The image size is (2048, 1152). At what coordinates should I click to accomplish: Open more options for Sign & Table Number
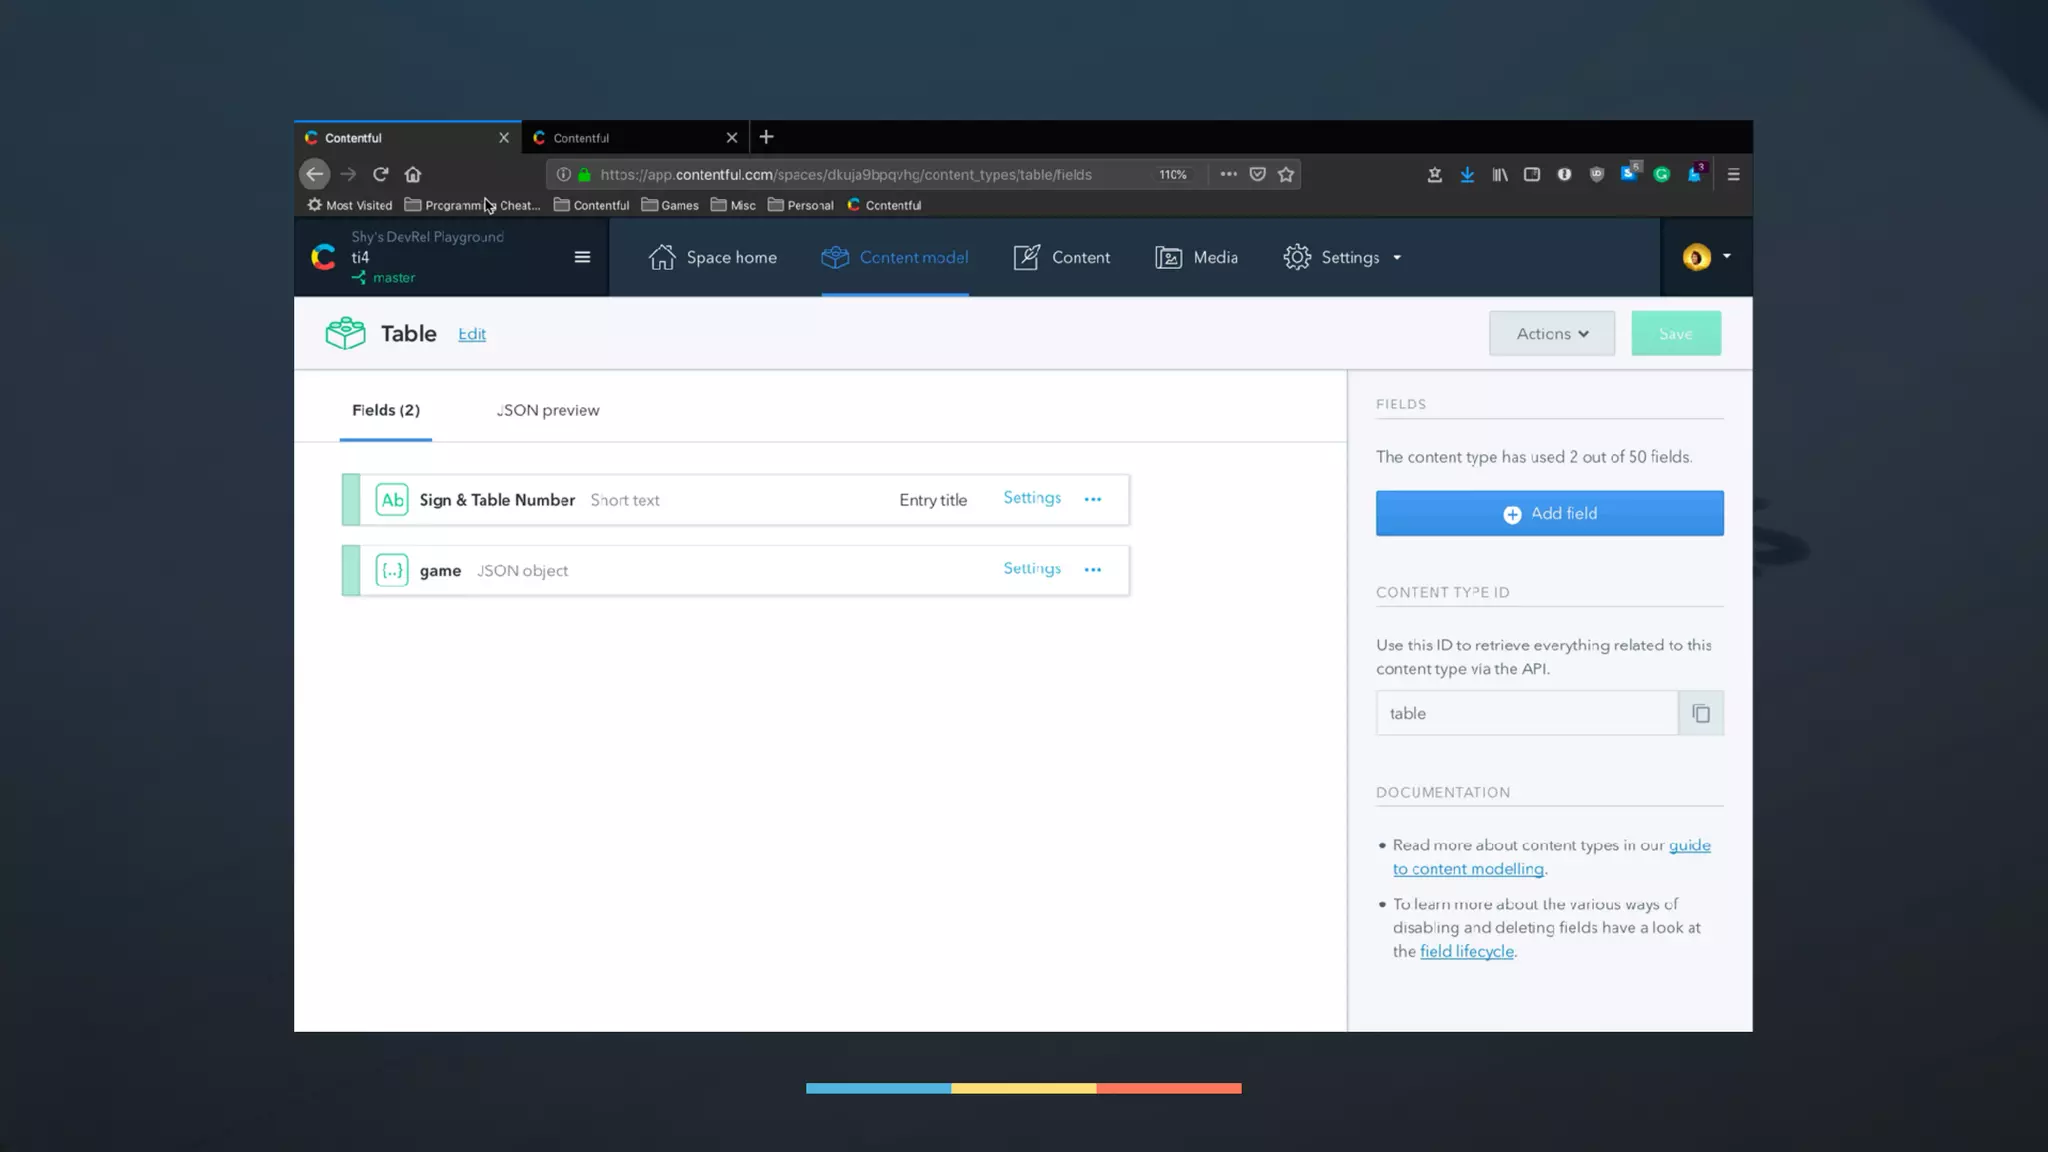(1093, 499)
